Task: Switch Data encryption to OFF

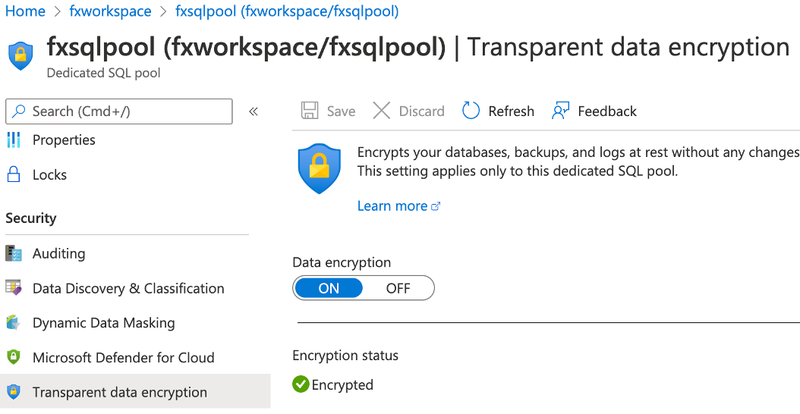Action: [398, 288]
